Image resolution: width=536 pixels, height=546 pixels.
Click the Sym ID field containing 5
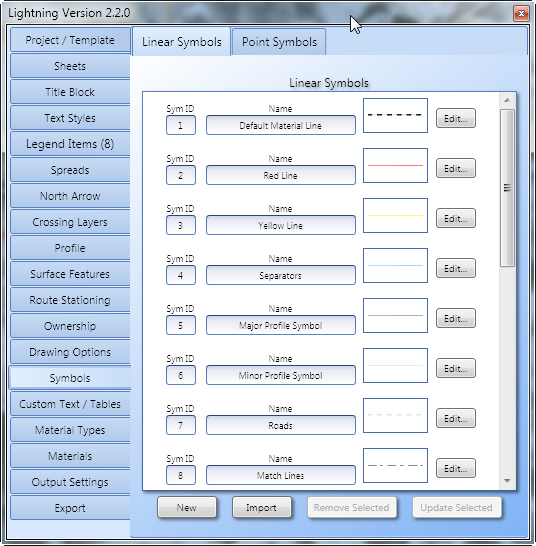coord(181,325)
